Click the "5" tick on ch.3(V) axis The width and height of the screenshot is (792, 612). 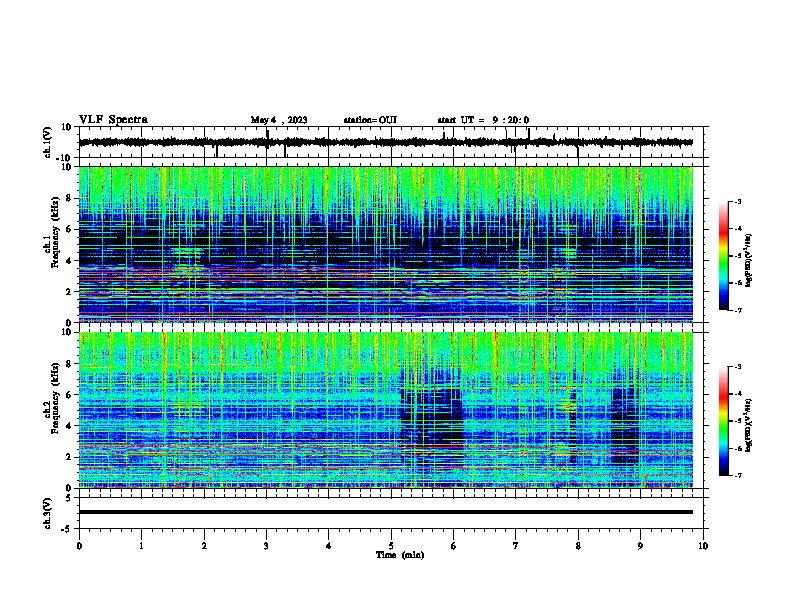point(69,498)
